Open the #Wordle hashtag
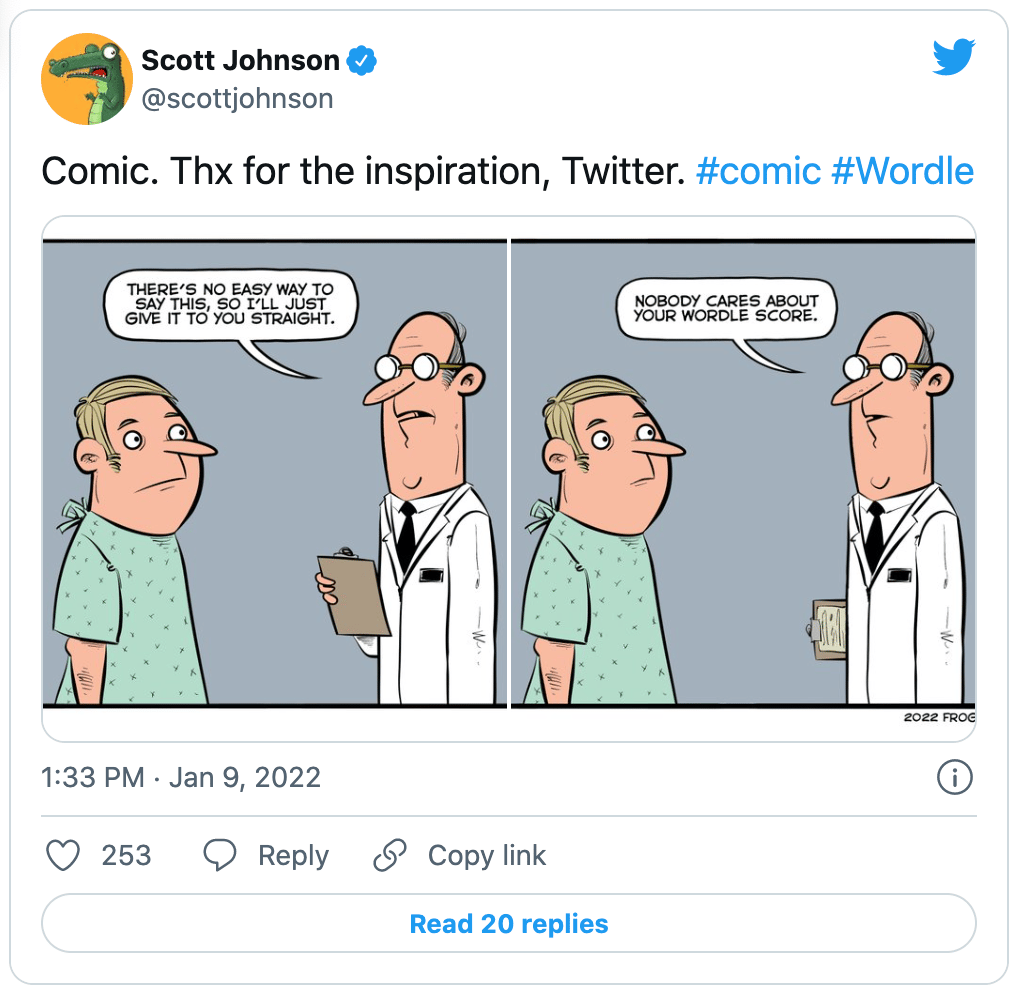This screenshot has height=998, width=1018. point(902,171)
